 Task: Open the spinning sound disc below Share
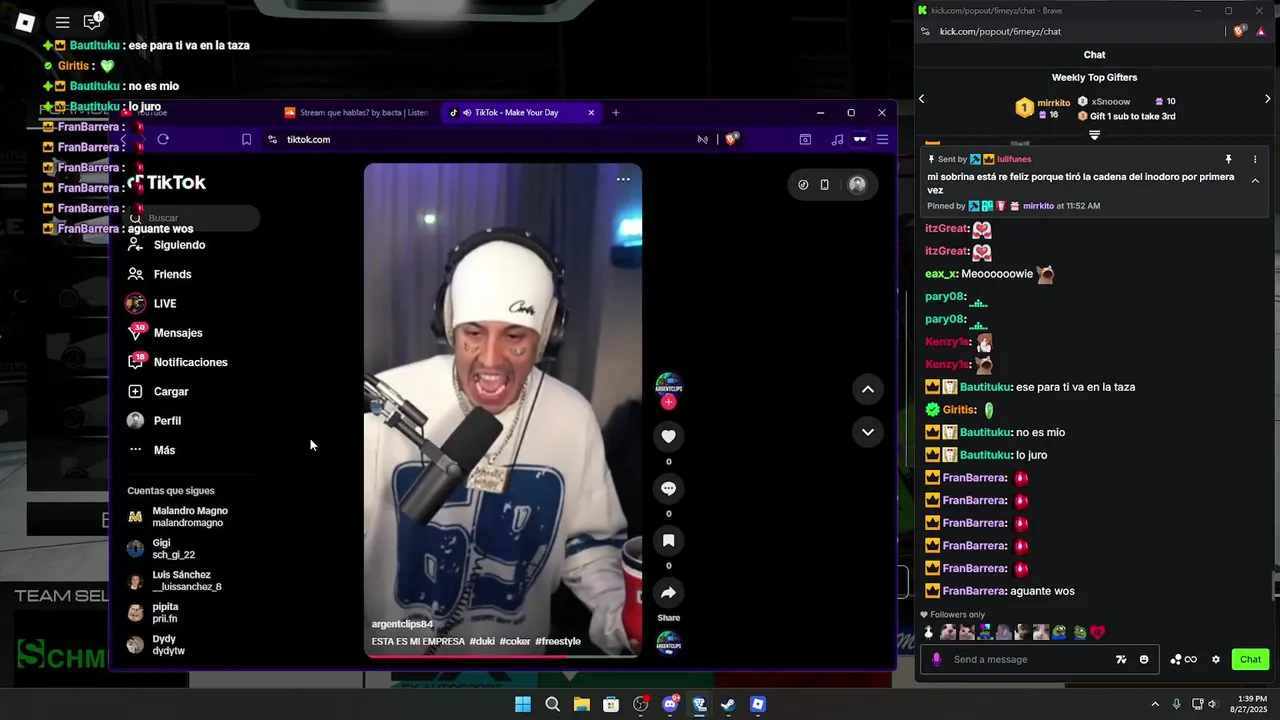pos(668,643)
